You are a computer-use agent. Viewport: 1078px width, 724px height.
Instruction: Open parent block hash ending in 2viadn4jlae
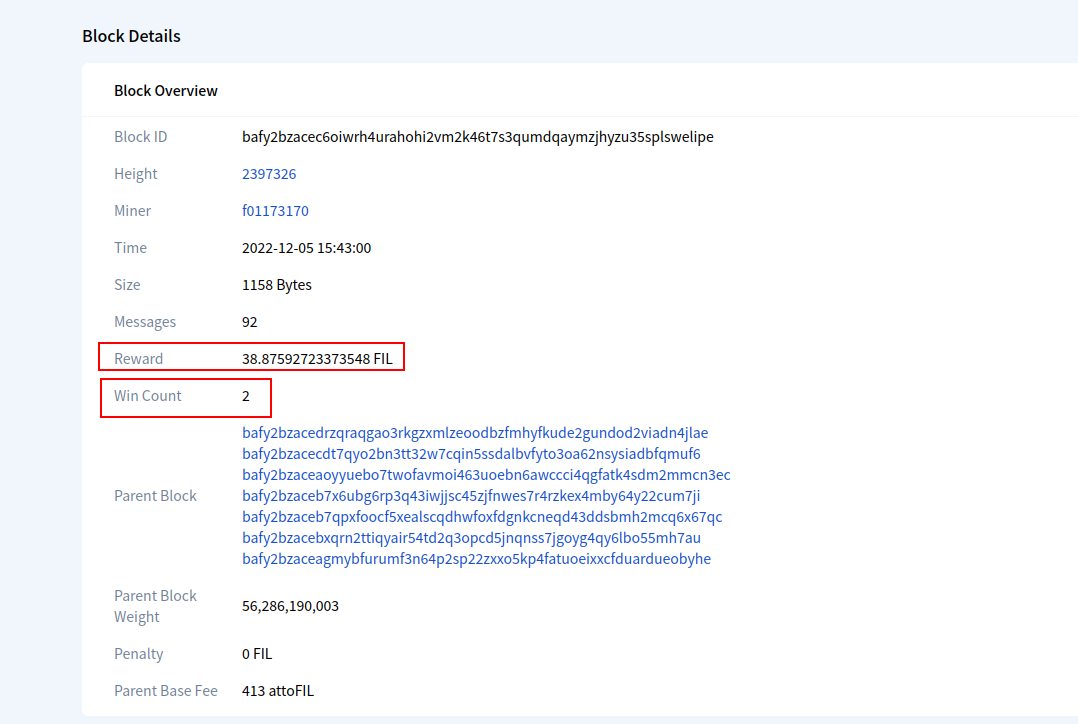475,432
